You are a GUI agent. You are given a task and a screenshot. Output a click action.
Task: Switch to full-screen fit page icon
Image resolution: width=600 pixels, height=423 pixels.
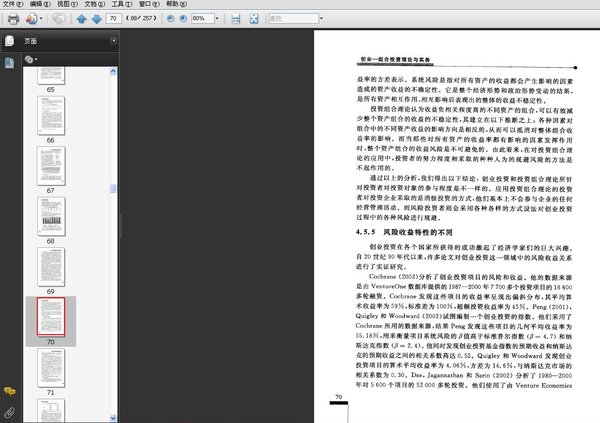coord(253,18)
